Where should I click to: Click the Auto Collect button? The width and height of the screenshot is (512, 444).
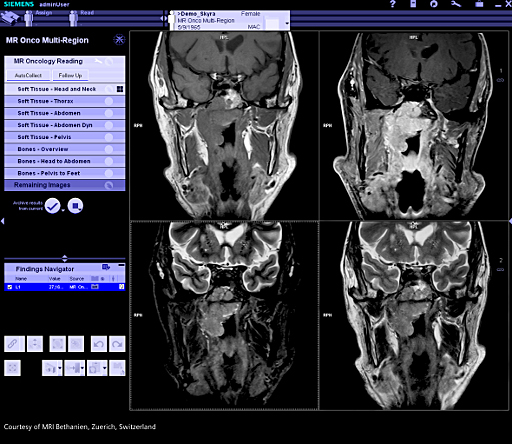coord(28,76)
